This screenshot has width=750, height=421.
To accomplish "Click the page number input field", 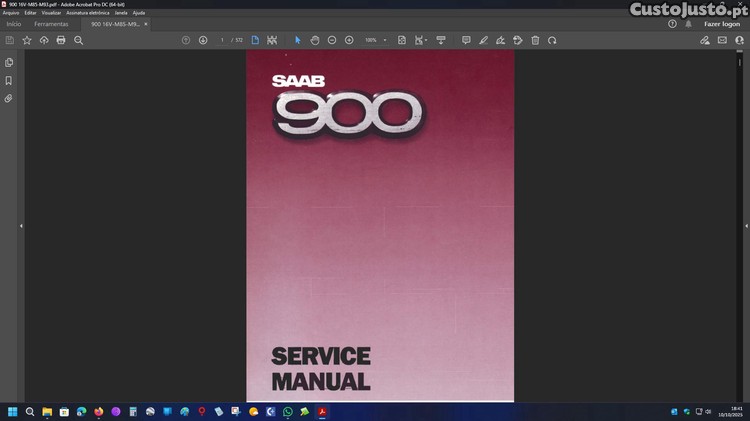I will click(x=222, y=40).
